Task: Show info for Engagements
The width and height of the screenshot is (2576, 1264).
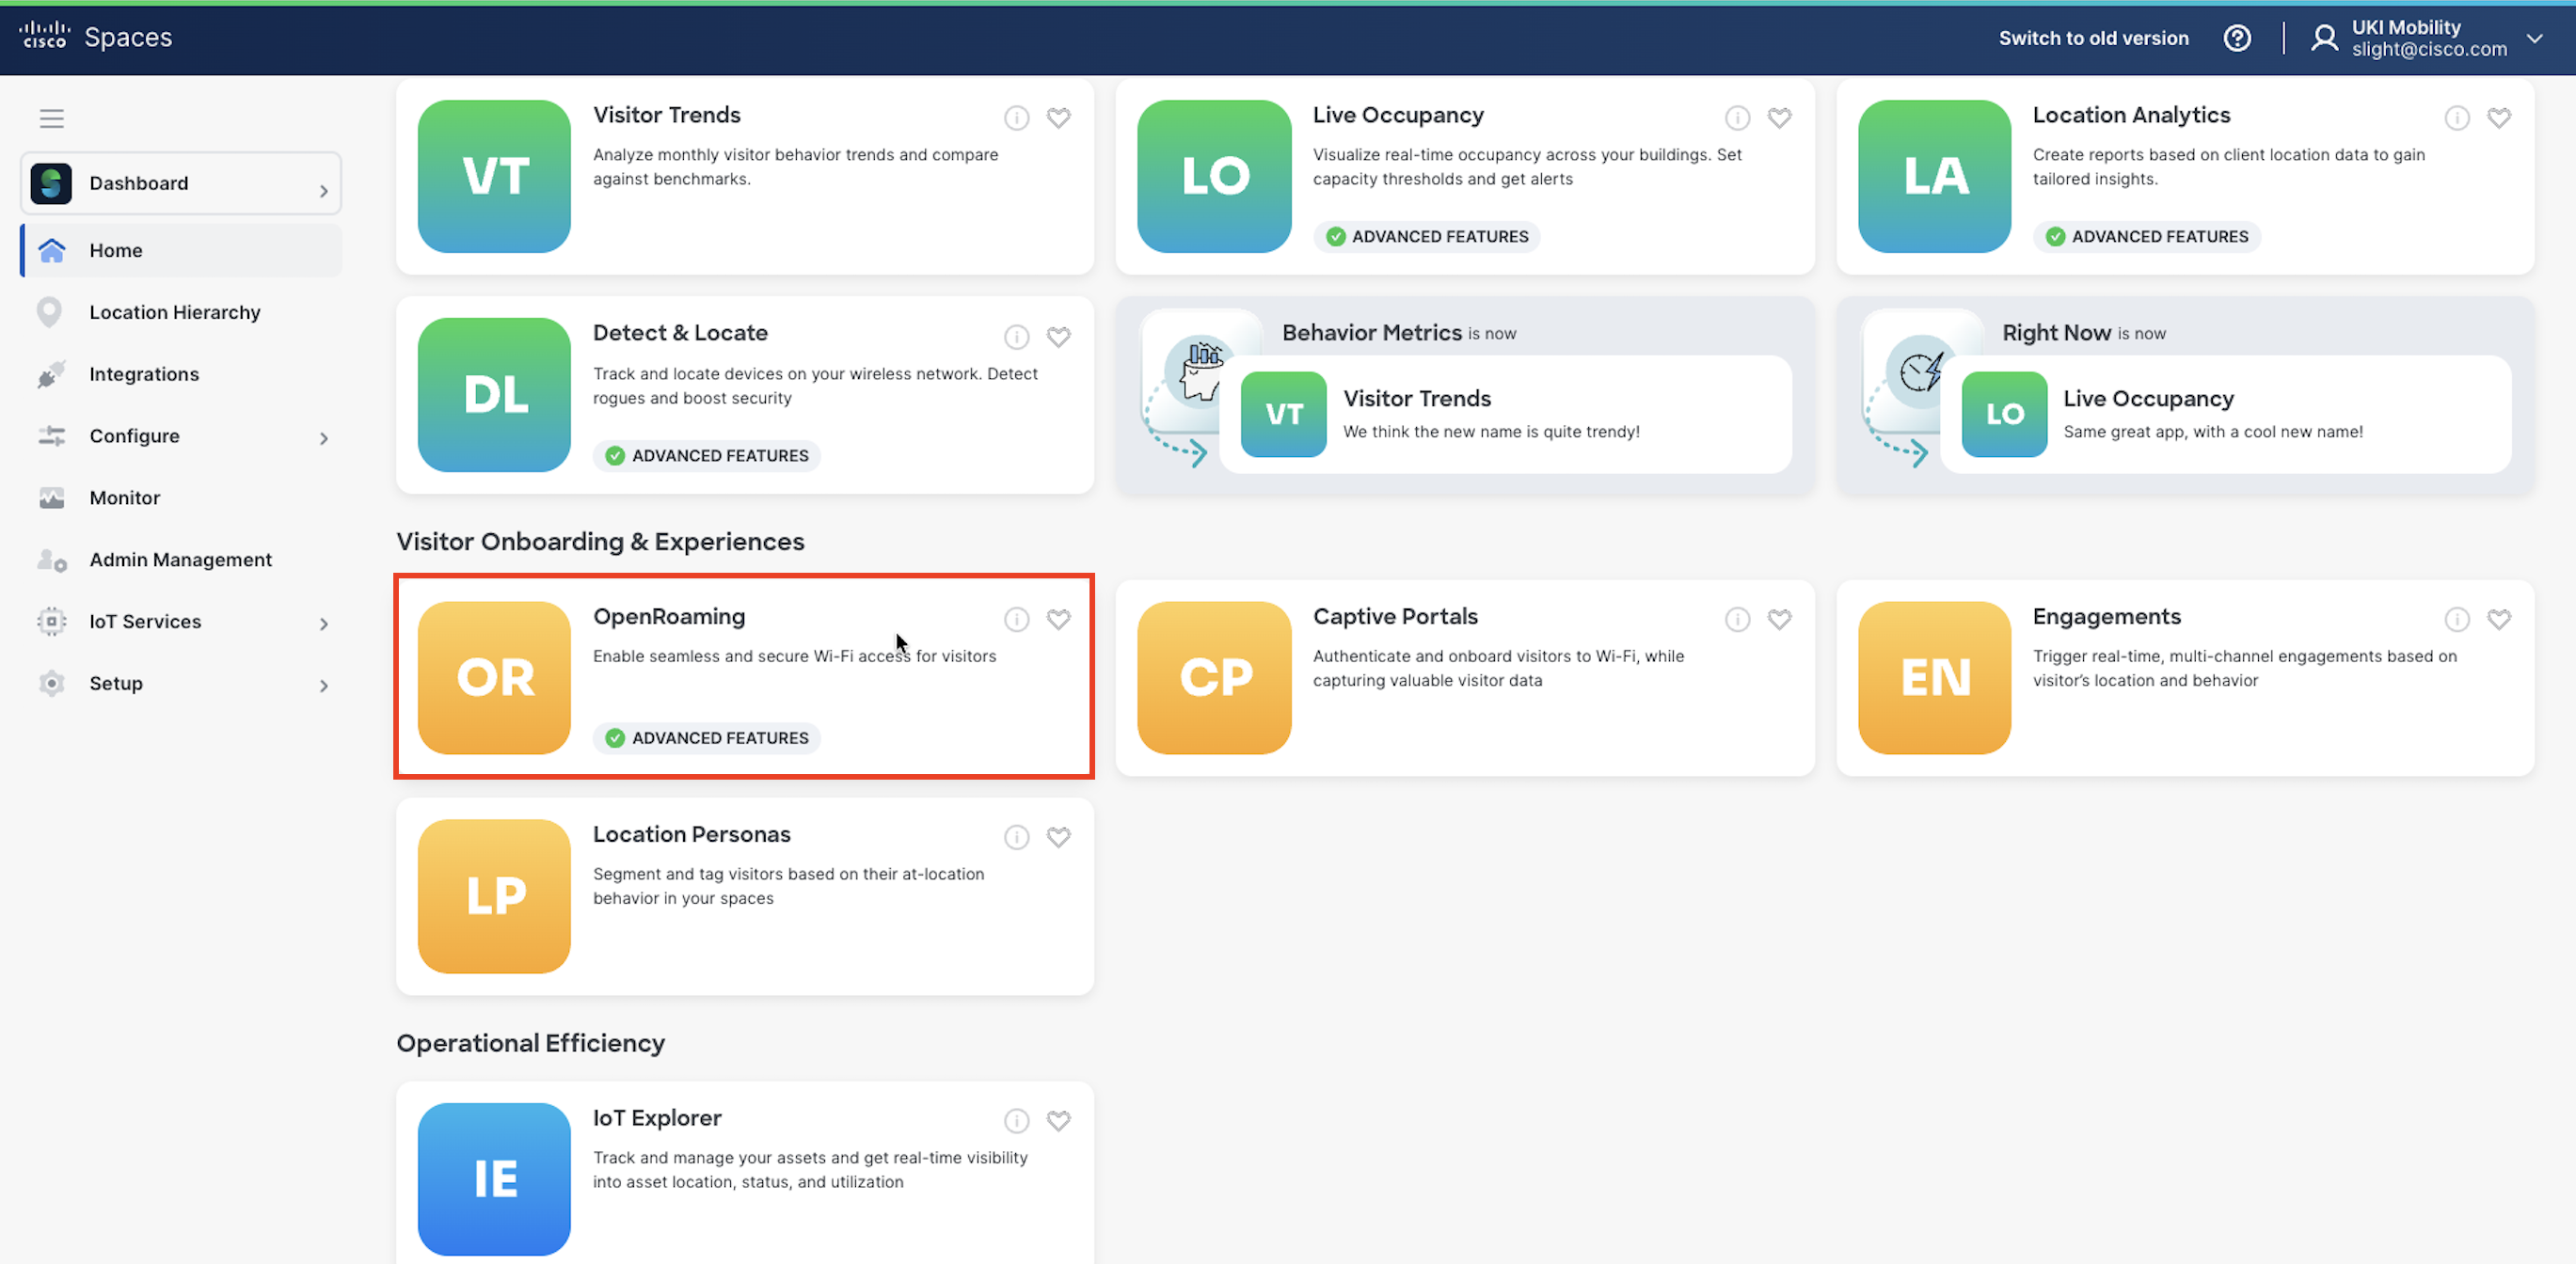Action: click(2457, 619)
